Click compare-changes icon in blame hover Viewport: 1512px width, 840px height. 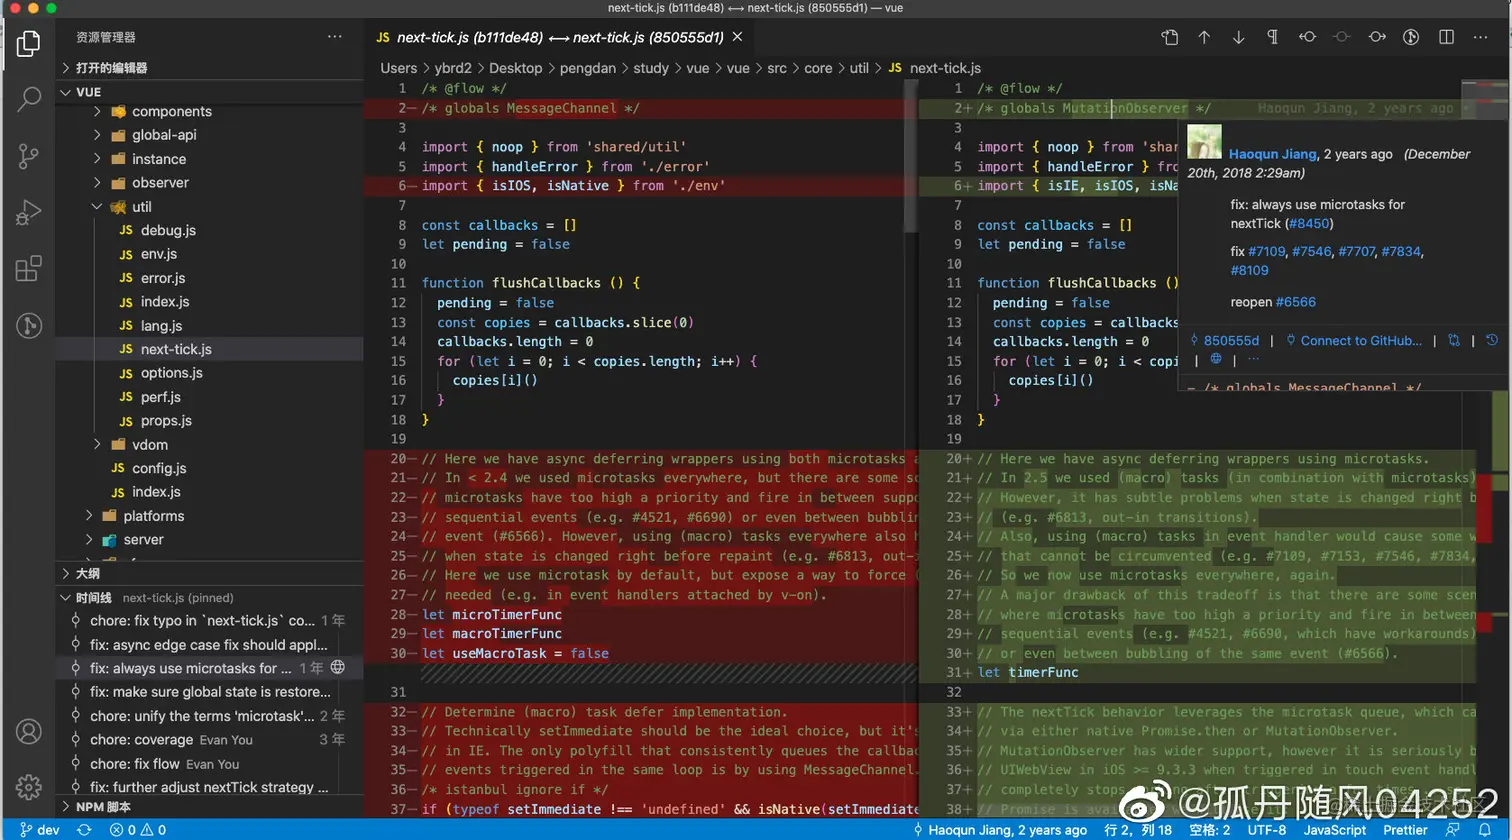pos(1454,341)
